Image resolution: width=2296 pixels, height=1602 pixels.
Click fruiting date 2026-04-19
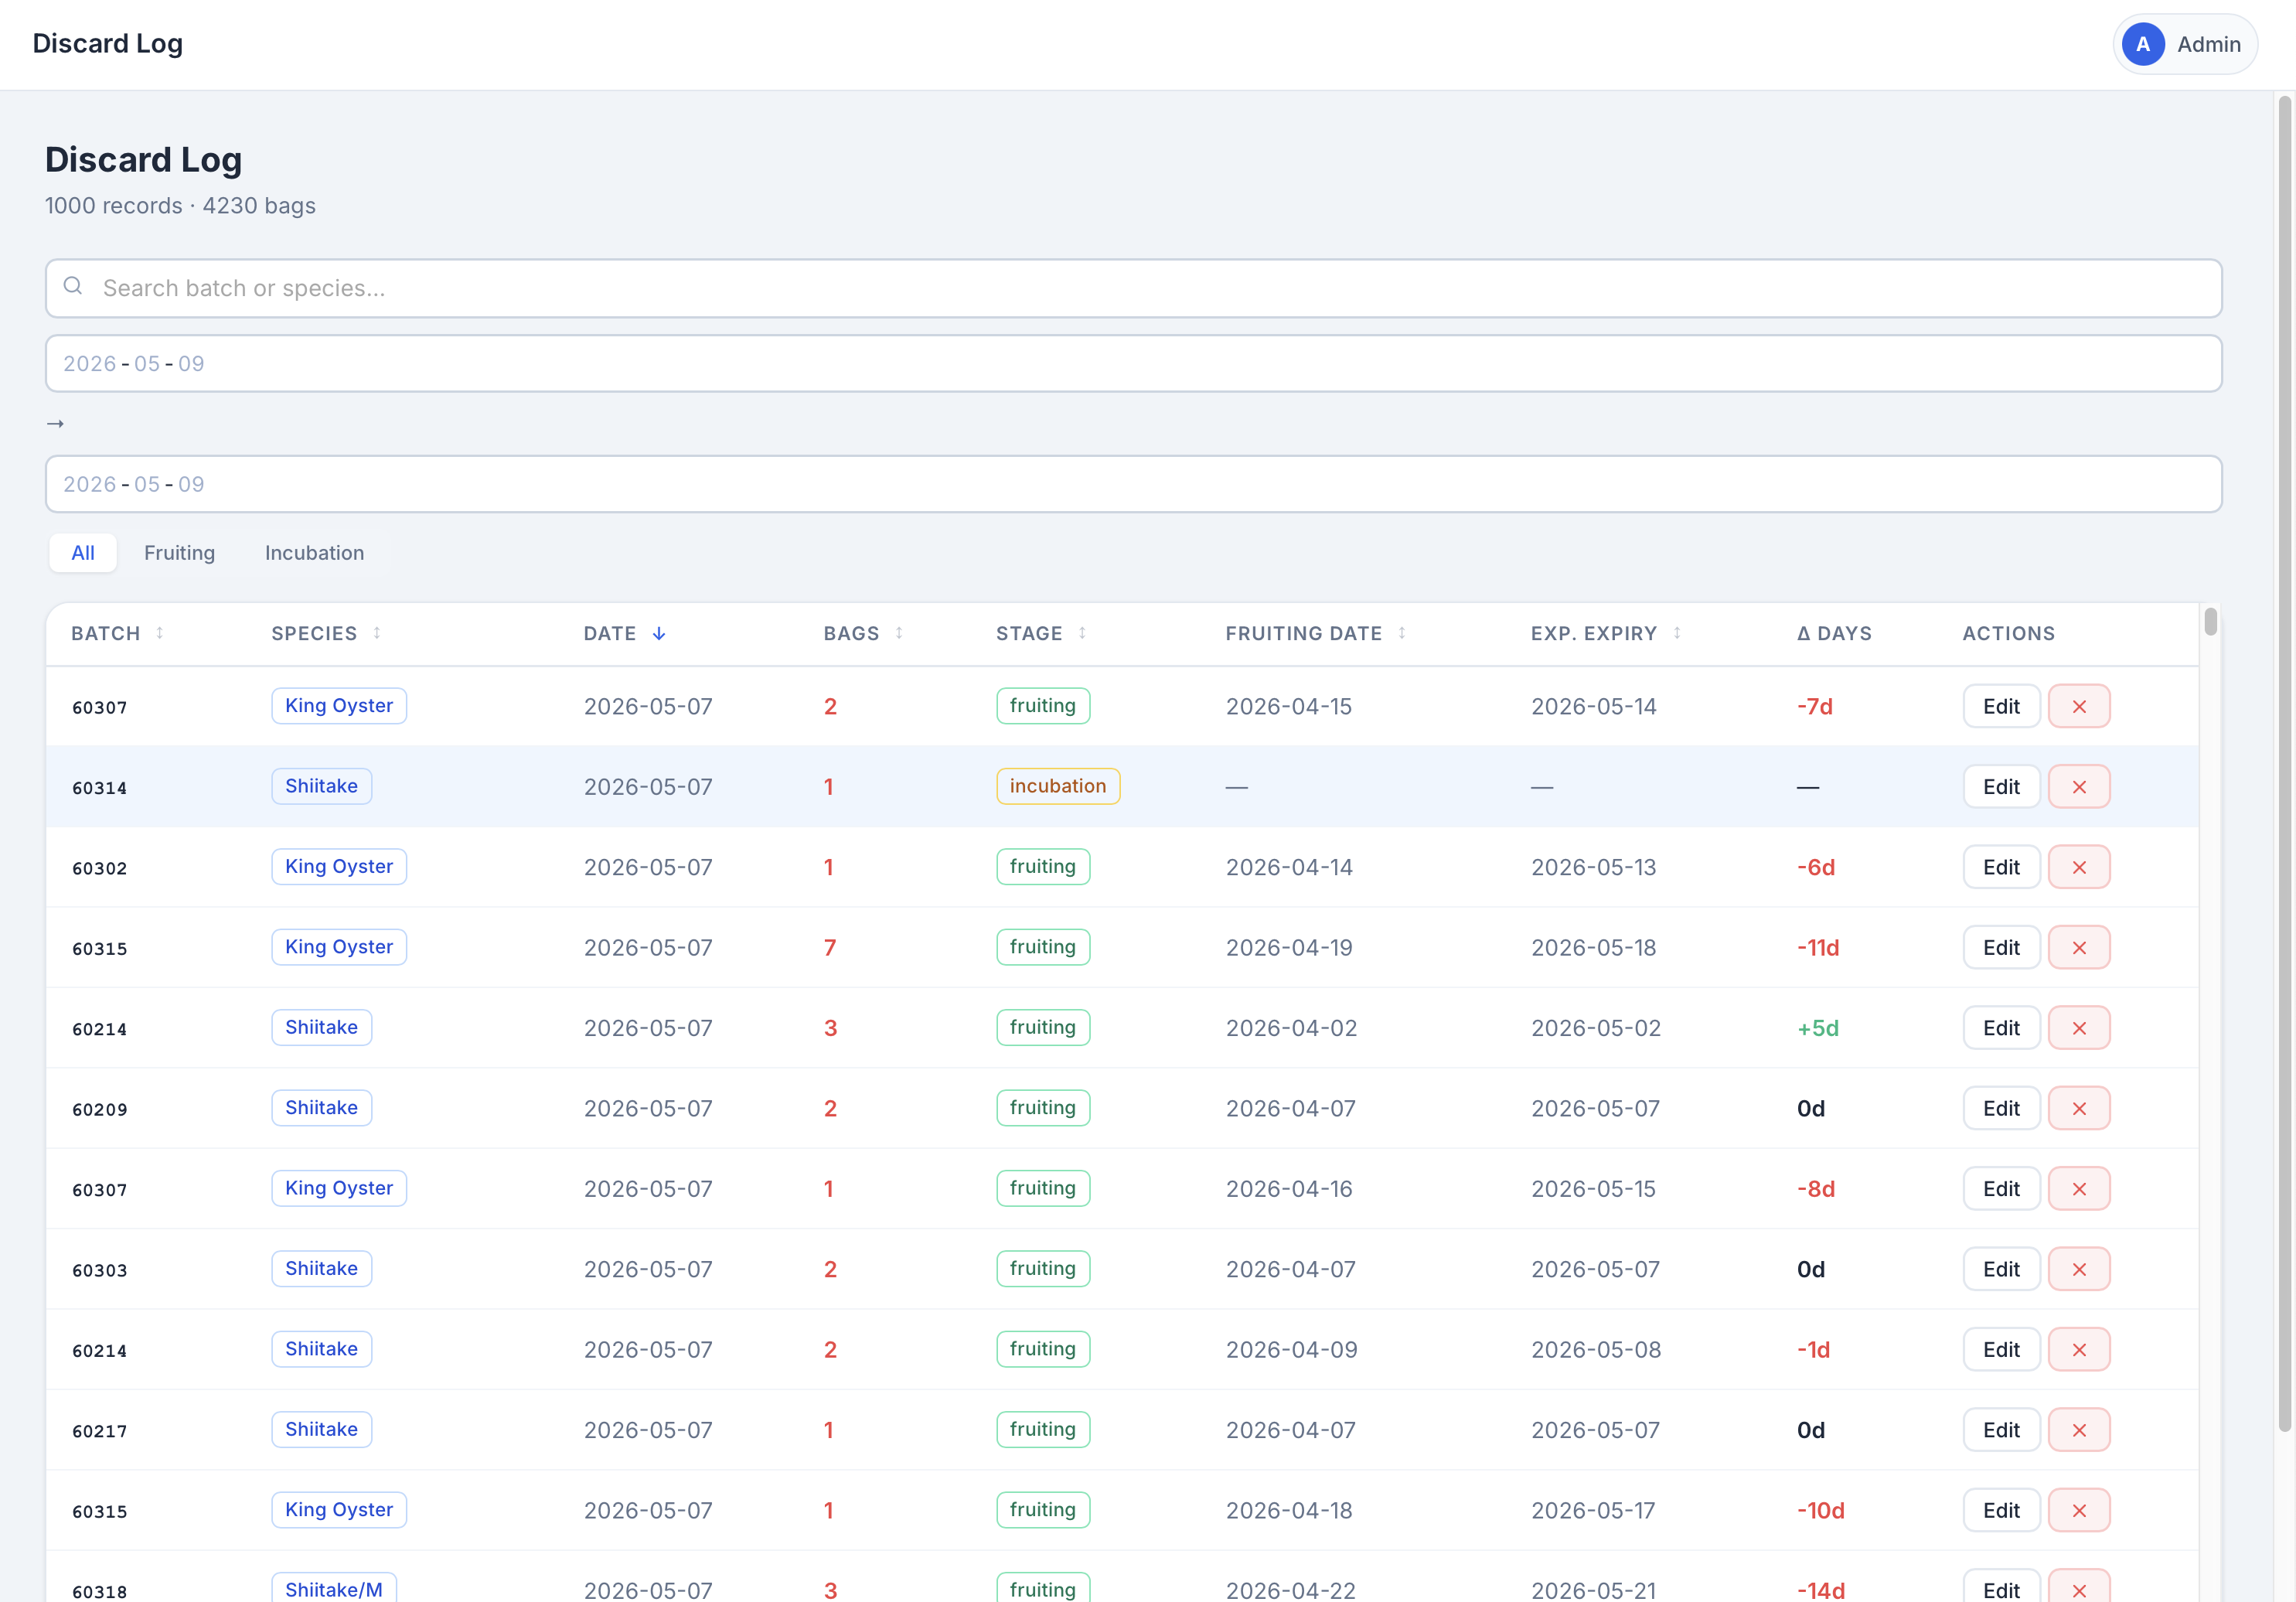[1288, 947]
